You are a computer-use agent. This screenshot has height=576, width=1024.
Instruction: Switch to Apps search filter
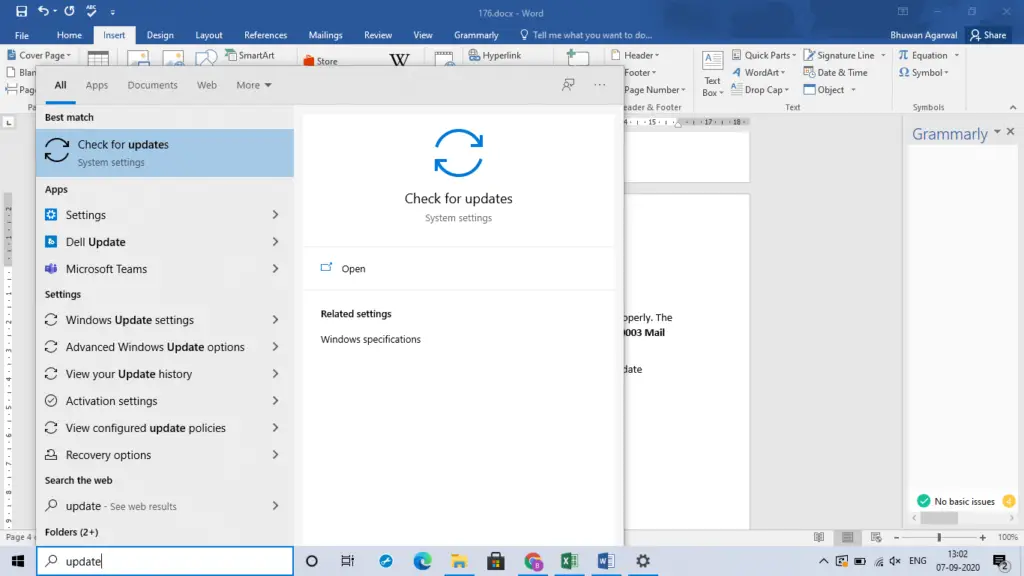[x=97, y=85]
